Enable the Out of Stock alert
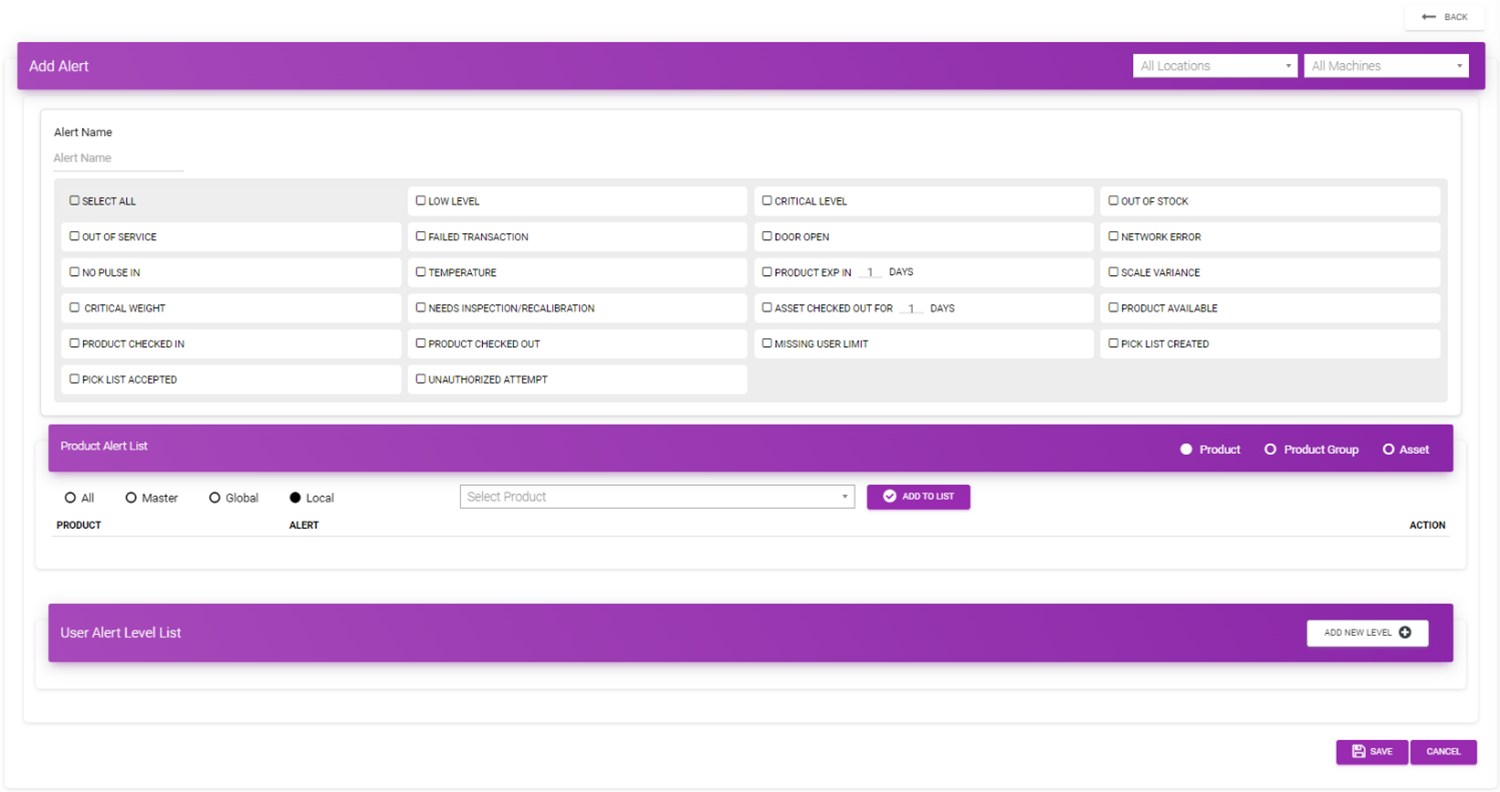Image resolution: width=1500 pixels, height=792 pixels. [1114, 200]
